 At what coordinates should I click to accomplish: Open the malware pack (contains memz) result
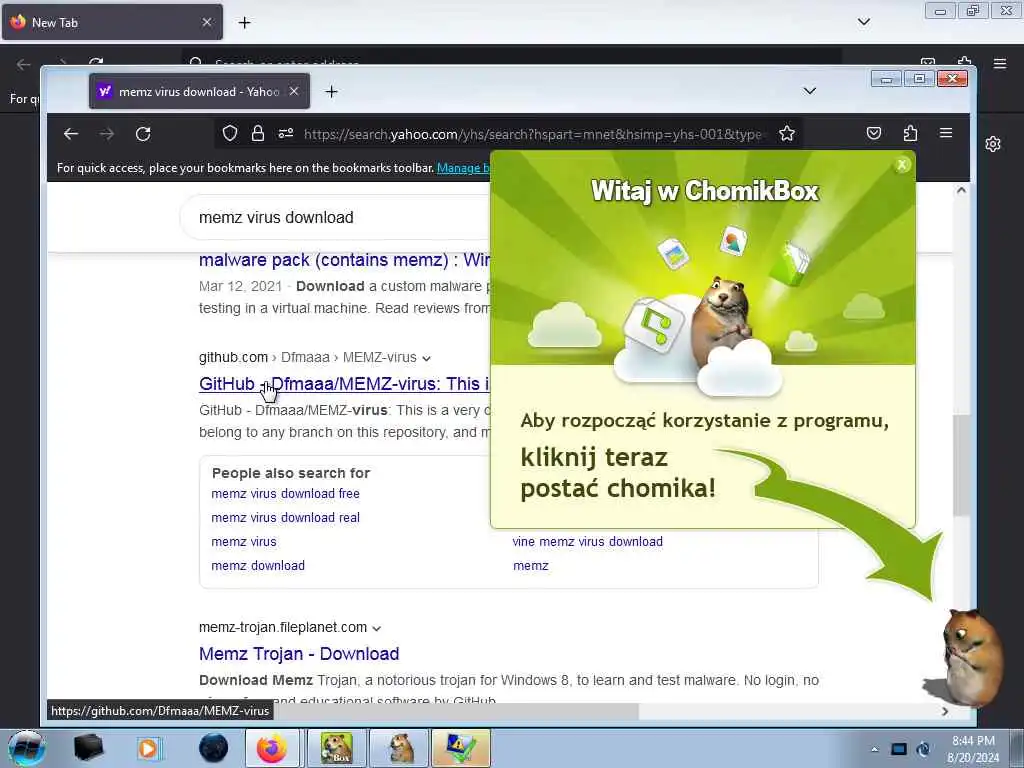(x=344, y=260)
